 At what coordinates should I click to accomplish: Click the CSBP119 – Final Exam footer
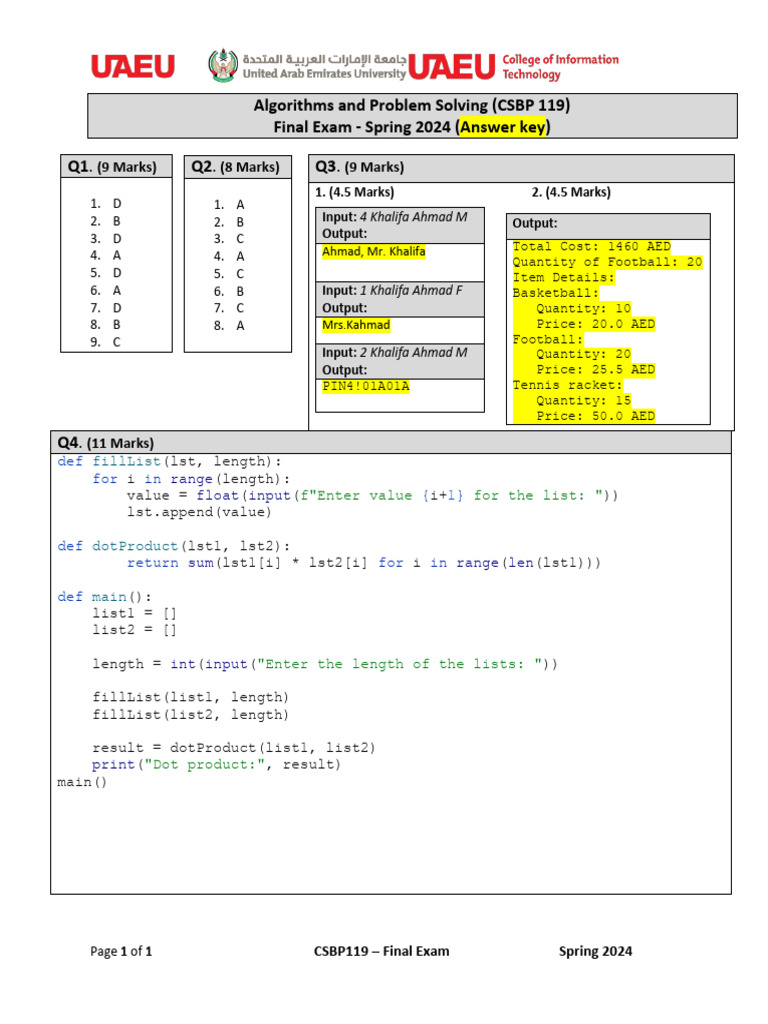pos(381,952)
